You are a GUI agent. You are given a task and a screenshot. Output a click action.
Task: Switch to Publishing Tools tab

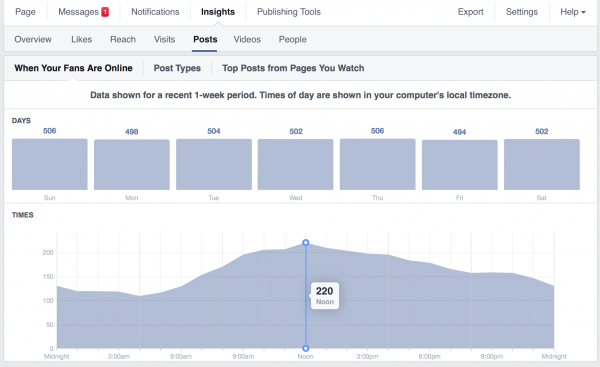click(x=289, y=12)
